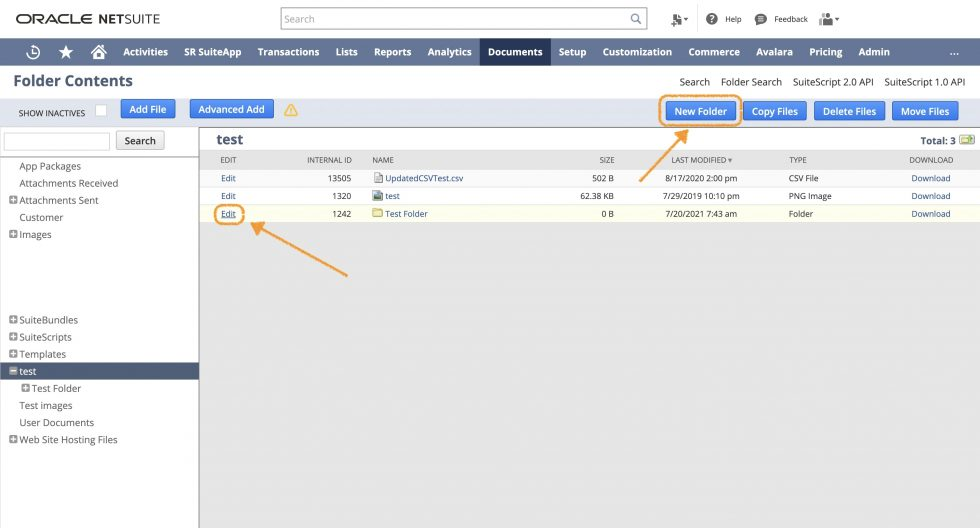
Task: Open the user role menu icon
Action: point(829,19)
